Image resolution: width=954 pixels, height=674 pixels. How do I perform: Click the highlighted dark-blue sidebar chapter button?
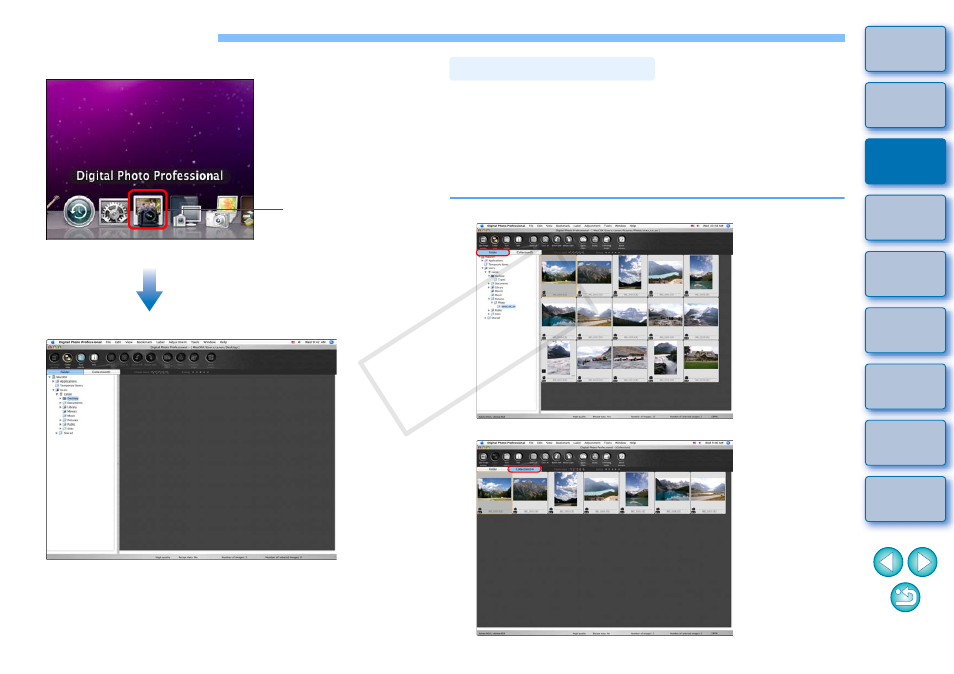[x=905, y=161]
